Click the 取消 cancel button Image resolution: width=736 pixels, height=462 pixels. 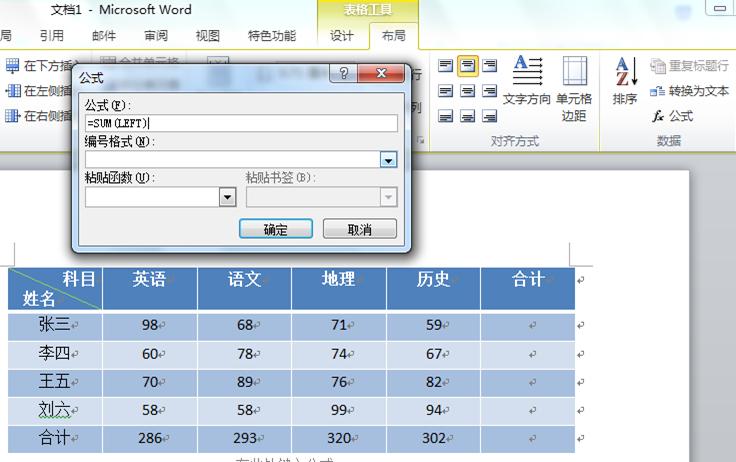click(x=360, y=229)
